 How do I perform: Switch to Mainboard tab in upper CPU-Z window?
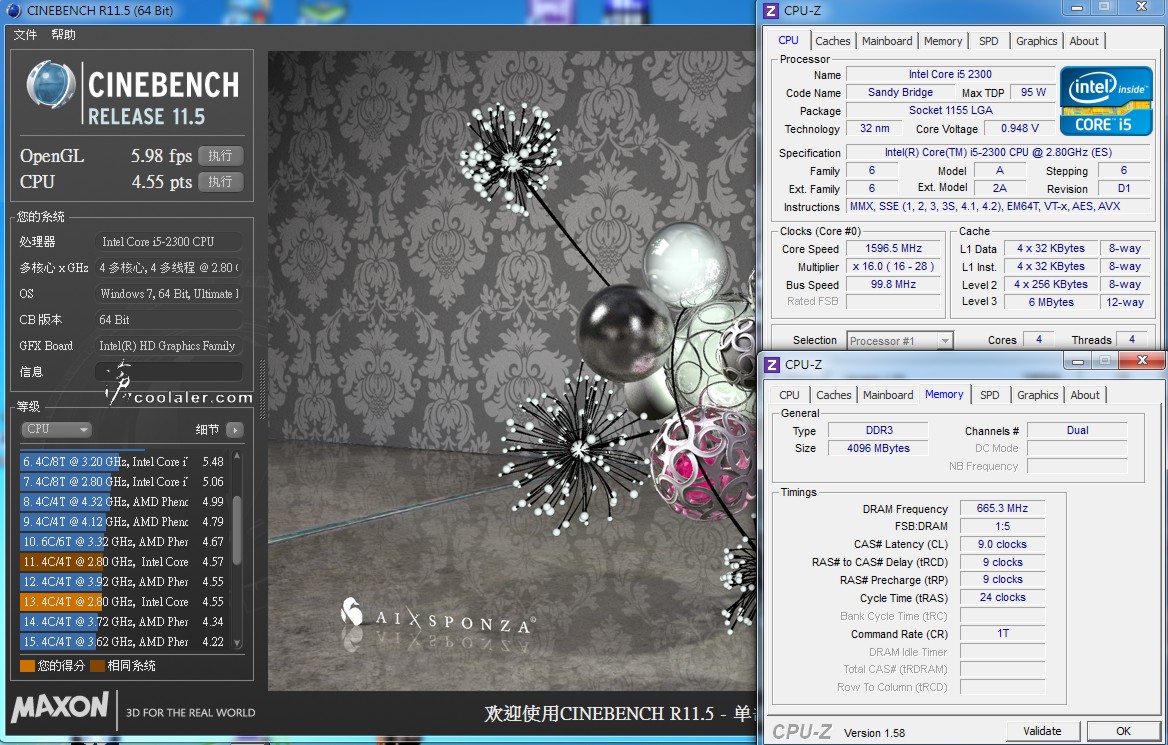point(887,41)
